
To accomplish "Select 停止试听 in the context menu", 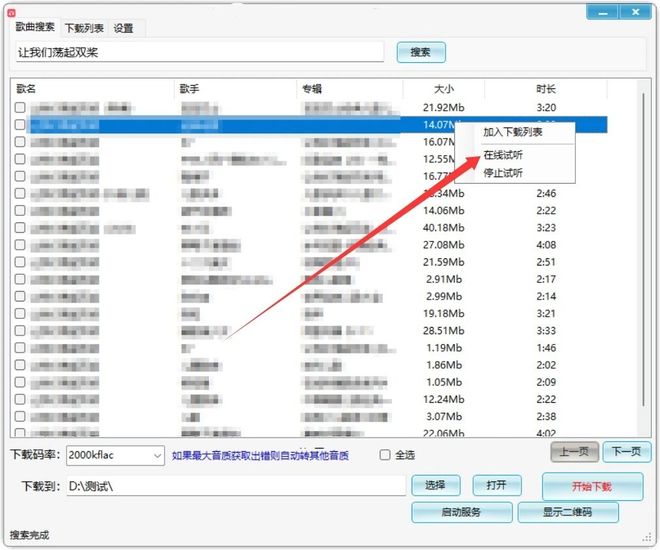I will click(503, 173).
